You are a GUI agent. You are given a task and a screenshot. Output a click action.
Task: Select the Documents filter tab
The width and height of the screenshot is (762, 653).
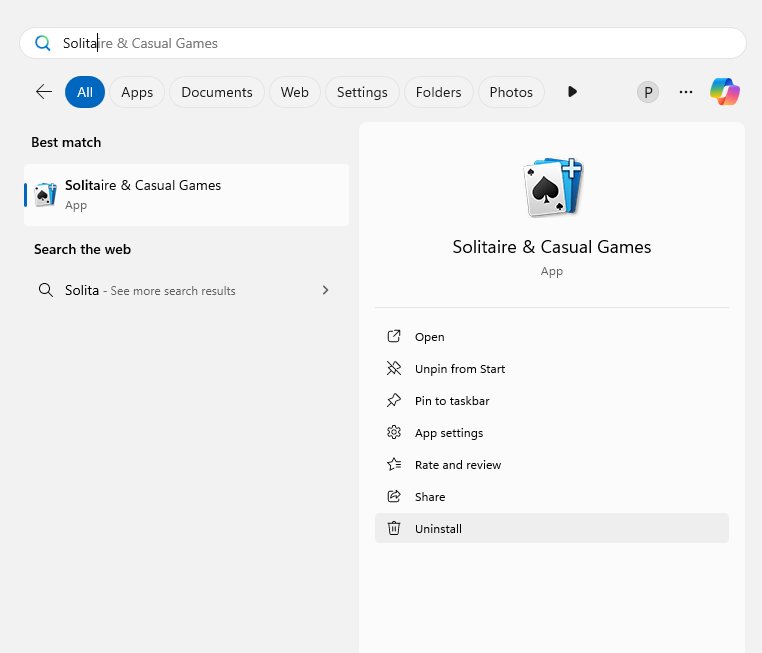(217, 92)
